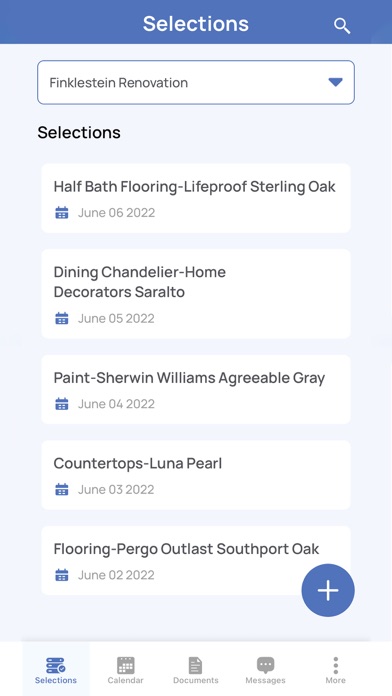This screenshot has height=696, width=392.
Task: Tap the search magnifier icon
Action: pyautogui.click(x=342, y=26)
